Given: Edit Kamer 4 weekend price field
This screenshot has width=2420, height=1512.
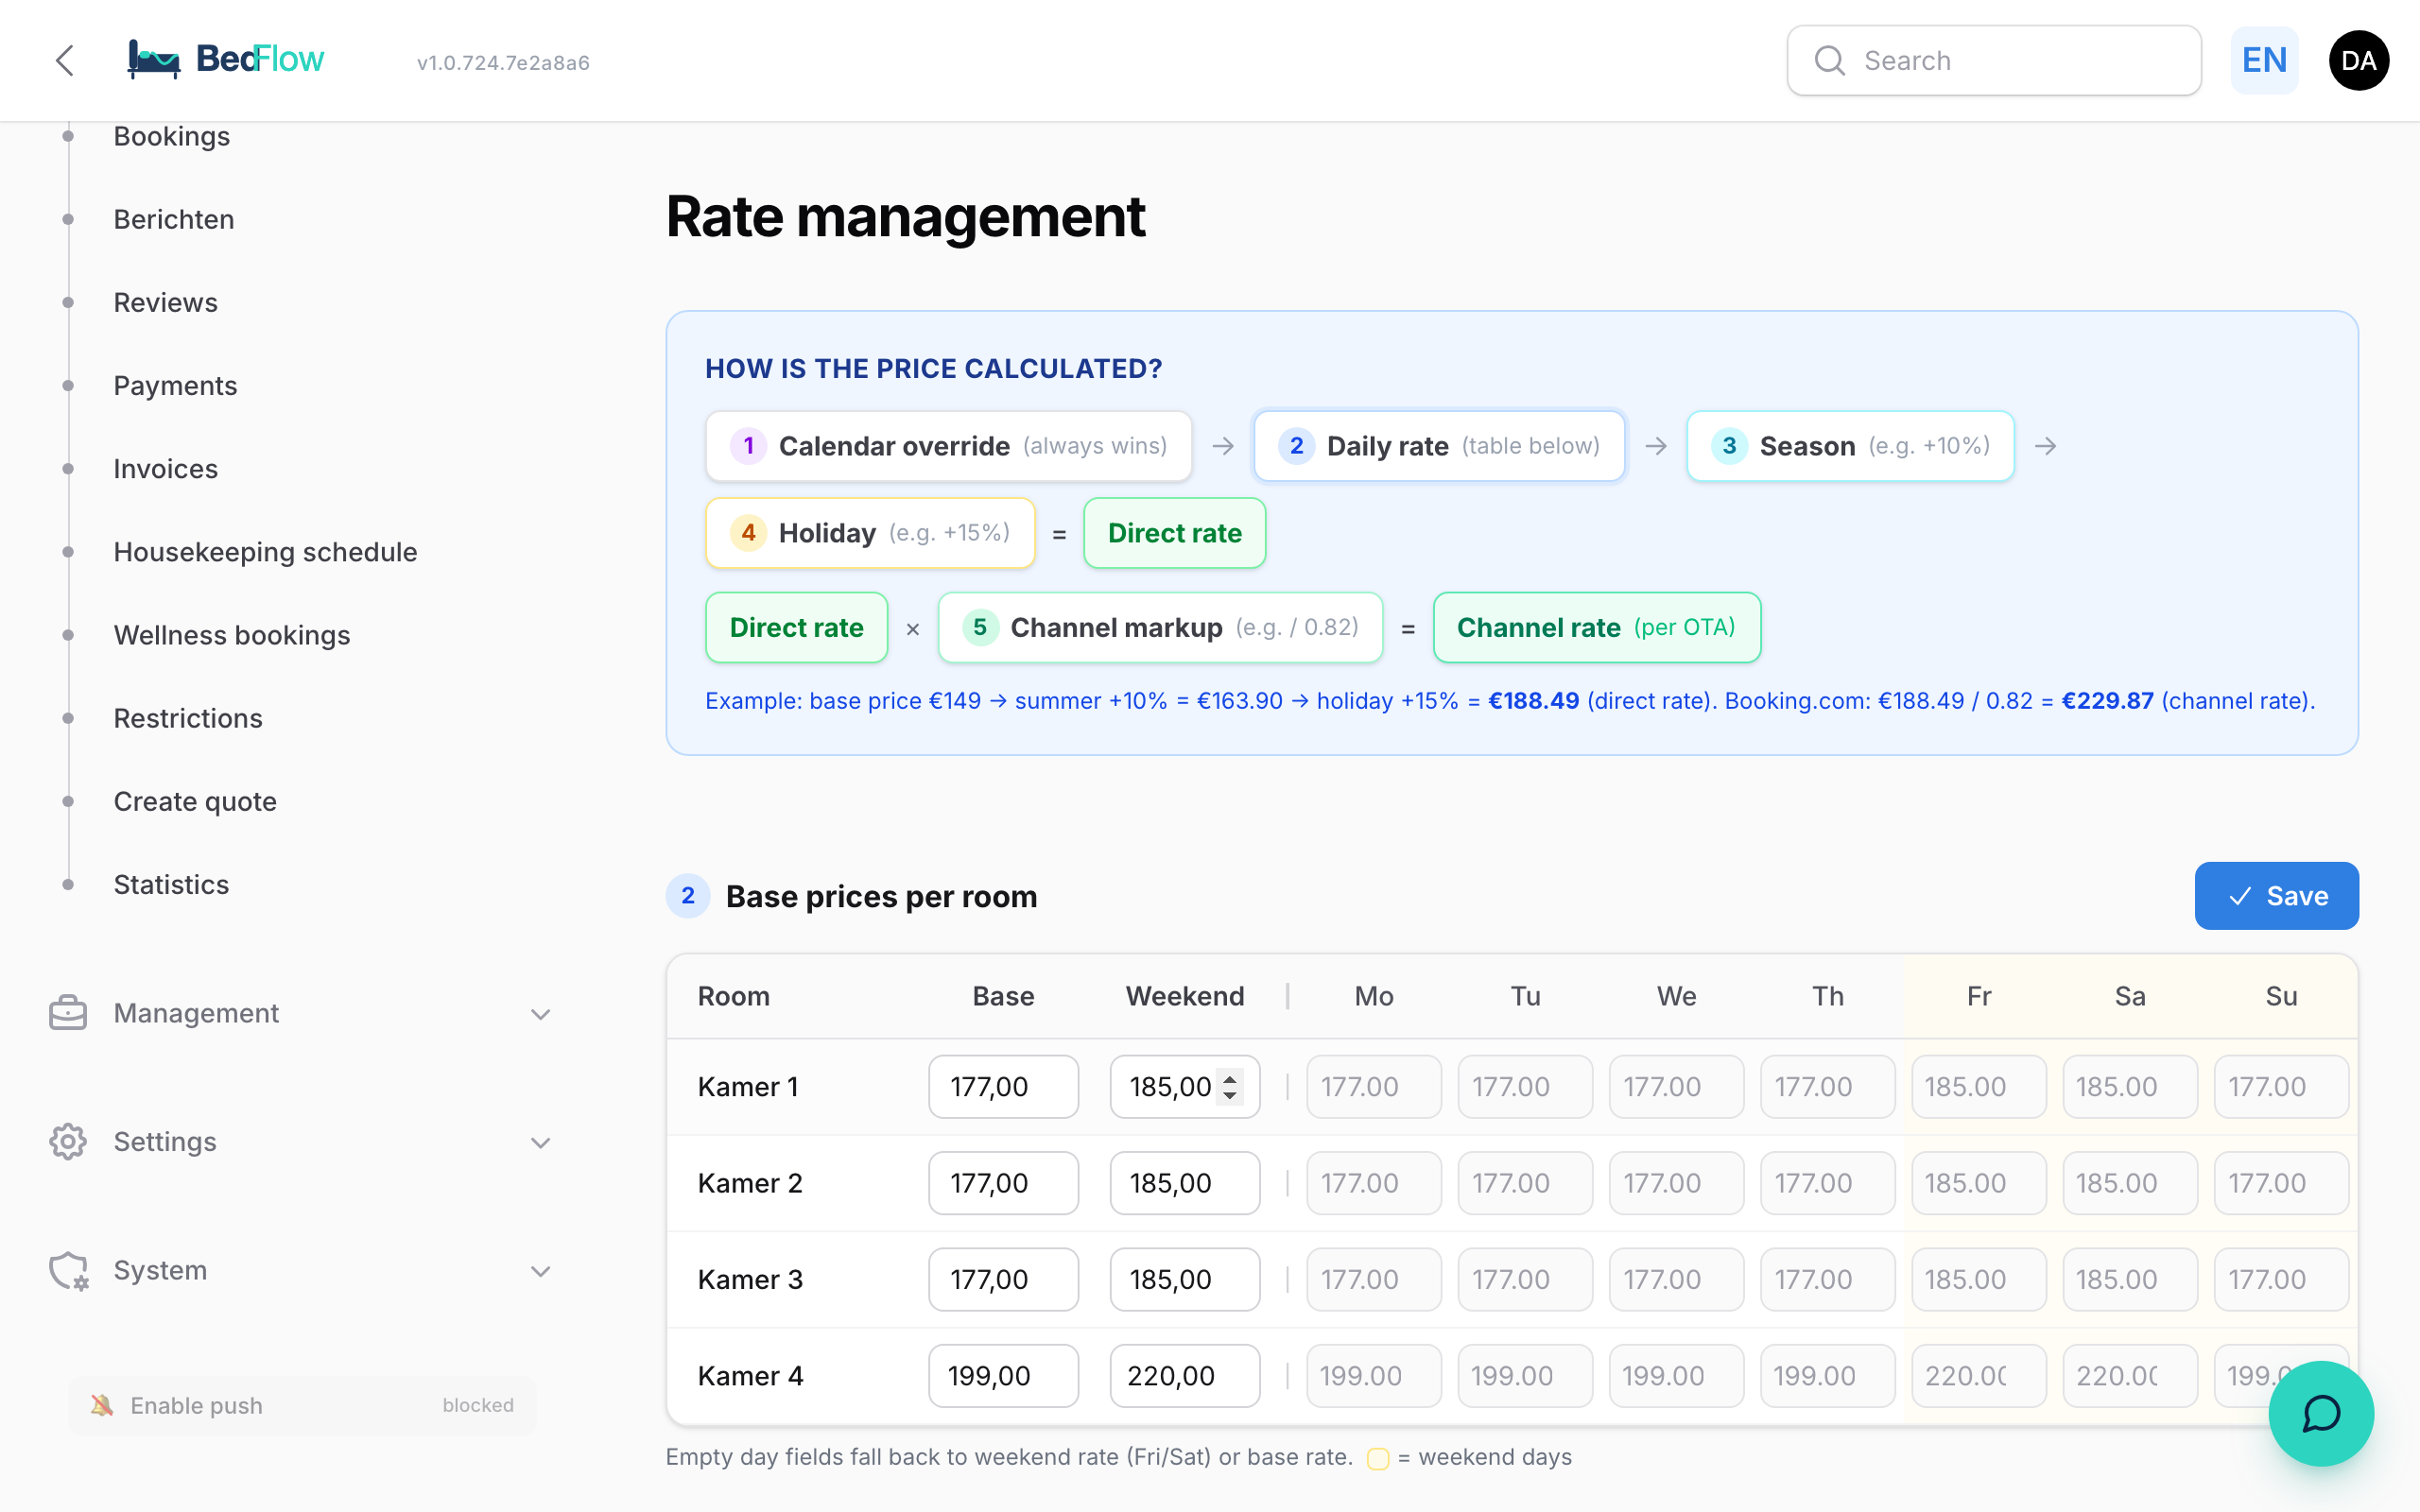Looking at the screenshot, I should coord(1184,1375).
